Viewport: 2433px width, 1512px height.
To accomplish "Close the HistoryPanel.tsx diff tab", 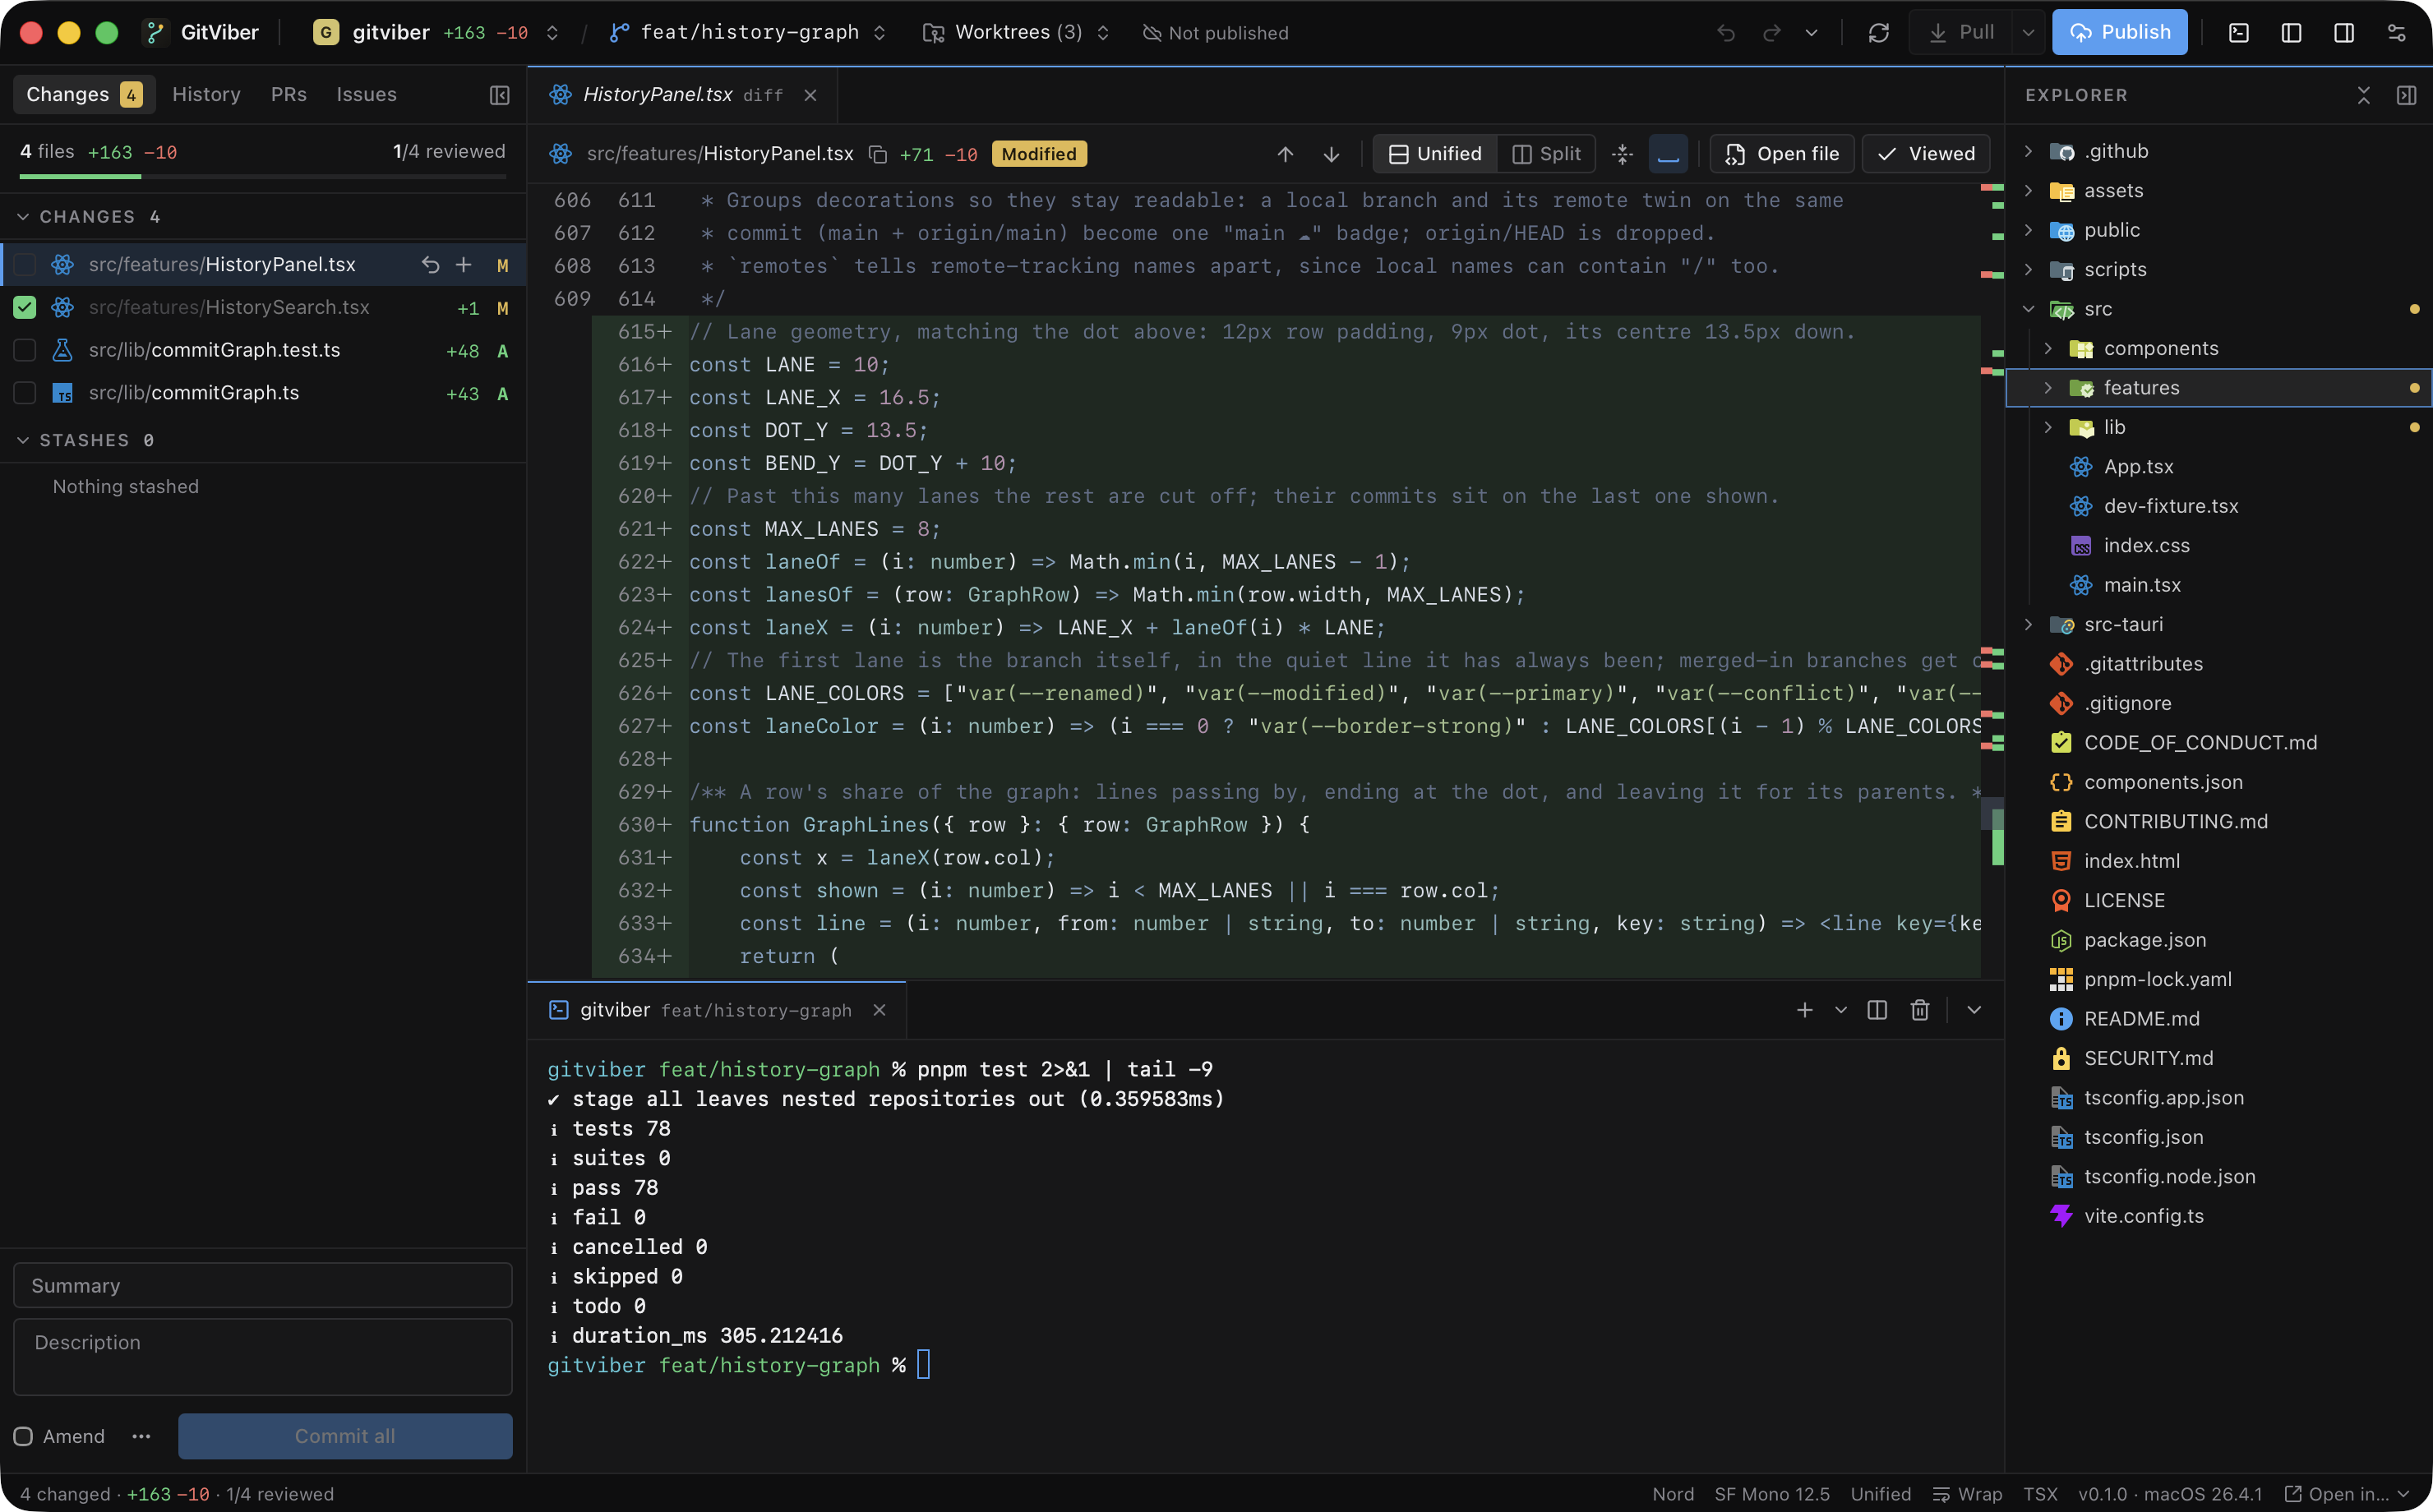I will (810, 95).
